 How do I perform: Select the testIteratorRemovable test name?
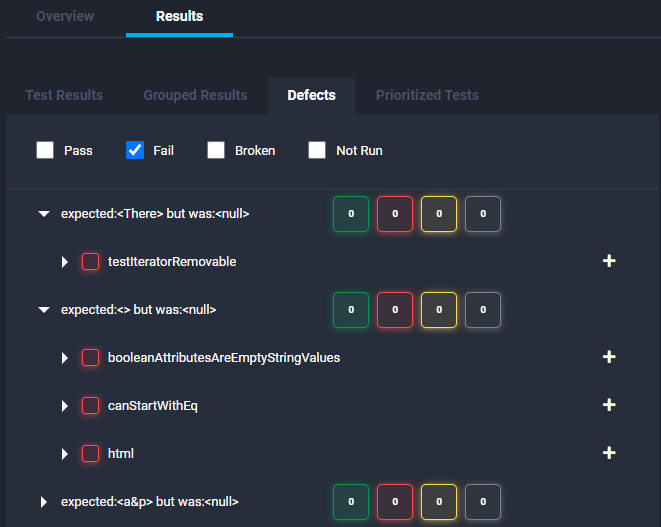[x=172, y=262]
